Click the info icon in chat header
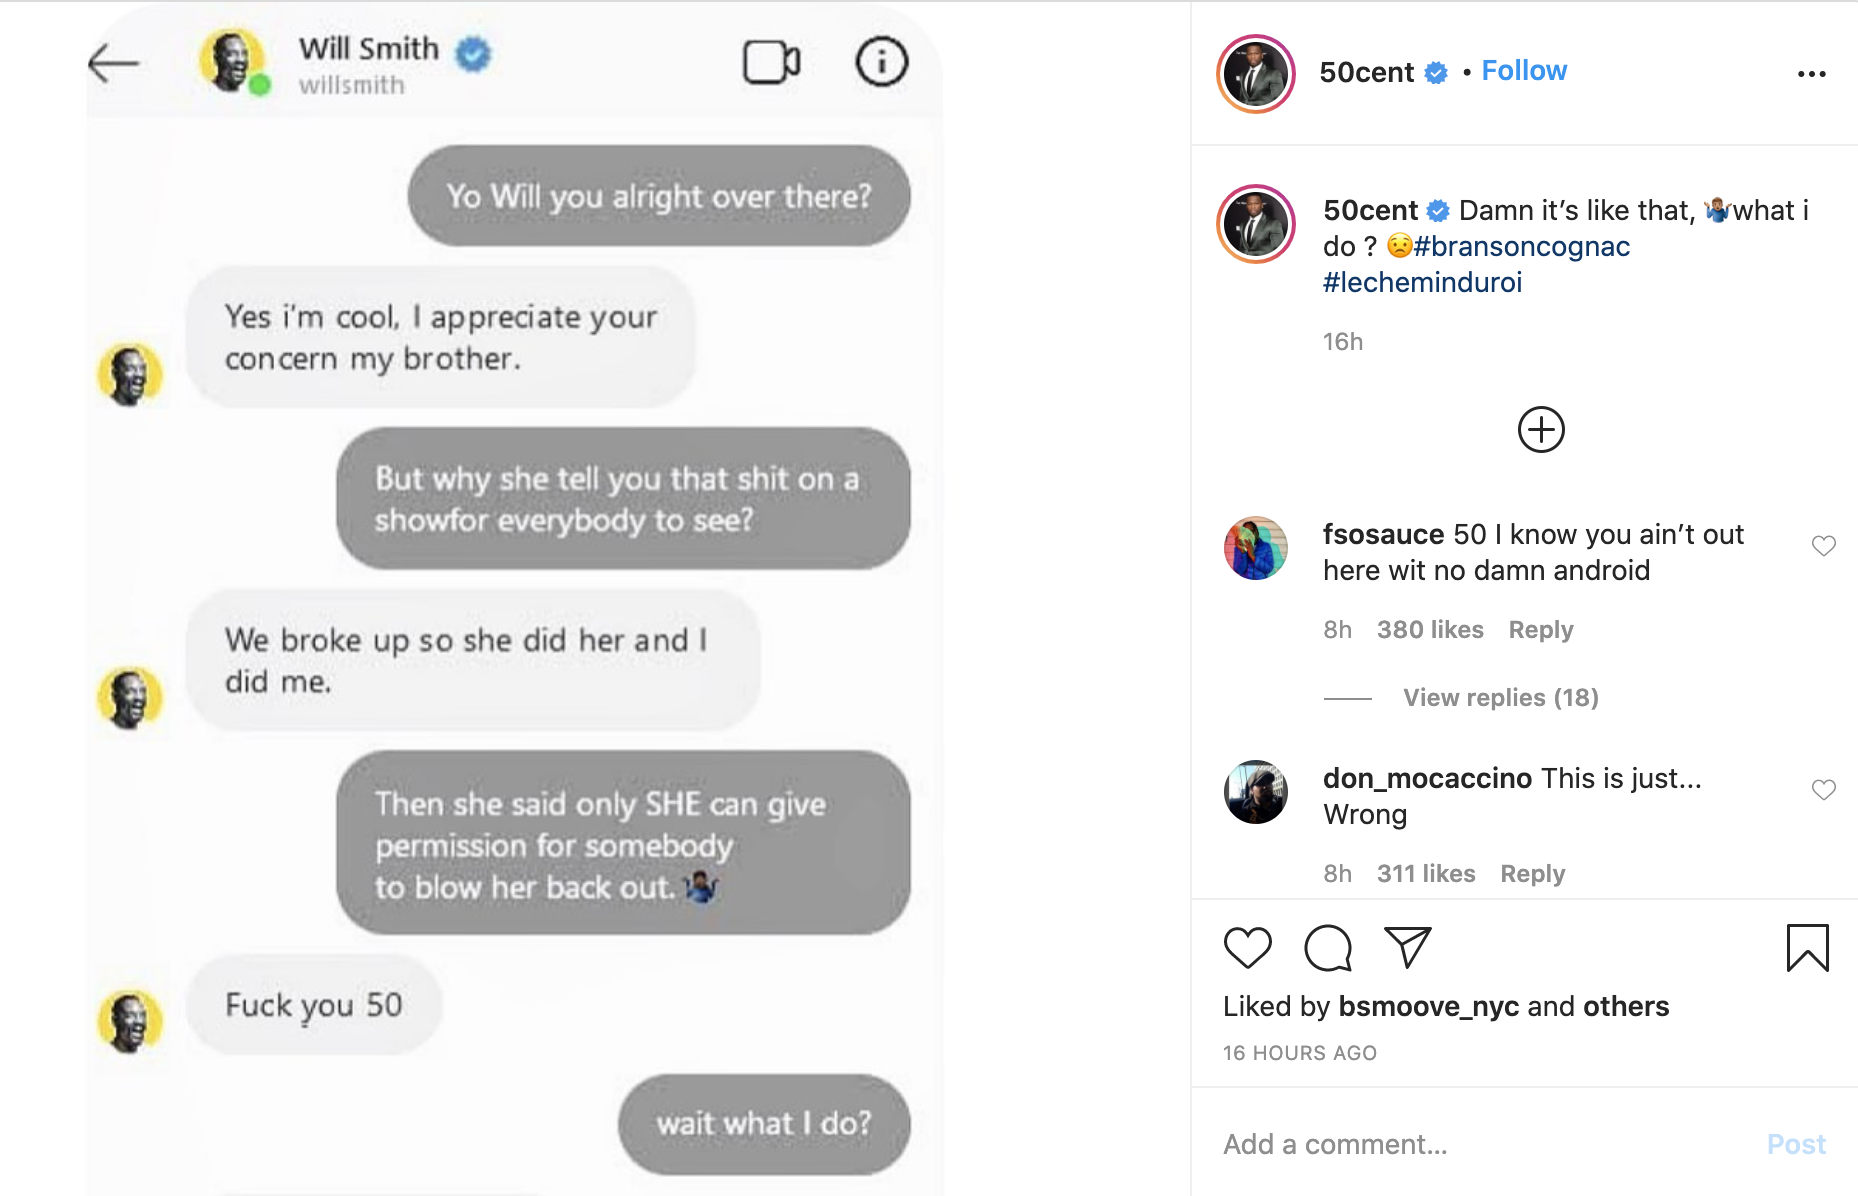The width and height of the screenshot is (1858, 1196). [881, 63]
